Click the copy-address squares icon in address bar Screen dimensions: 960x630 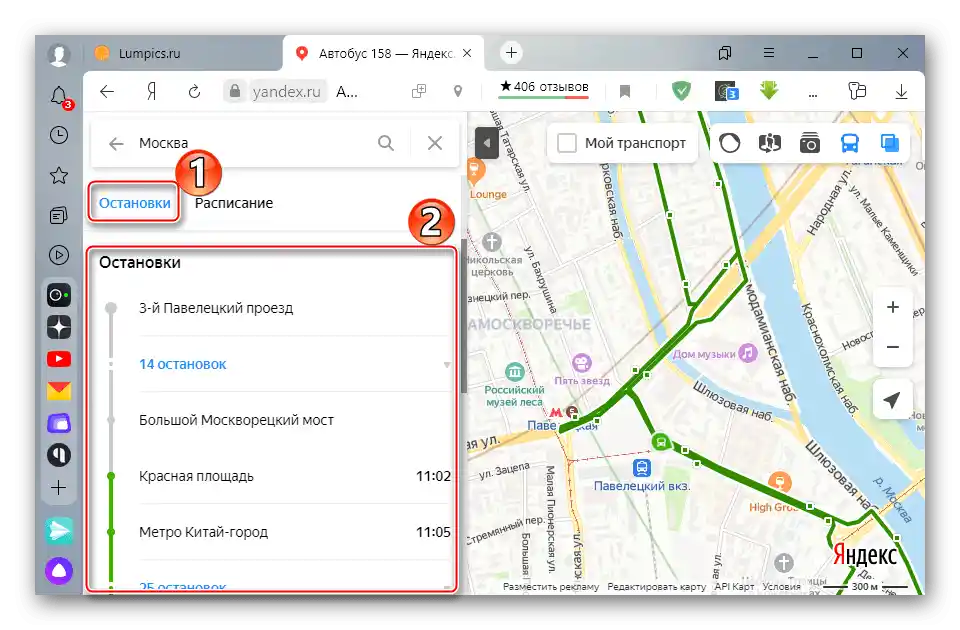click(419, 92)
